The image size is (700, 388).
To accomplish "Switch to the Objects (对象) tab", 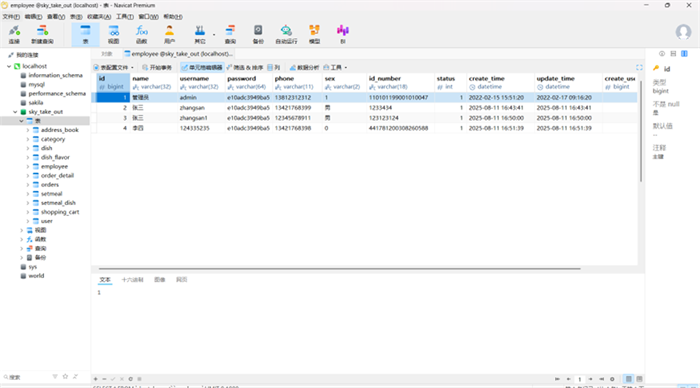I will tap(106, 54).
